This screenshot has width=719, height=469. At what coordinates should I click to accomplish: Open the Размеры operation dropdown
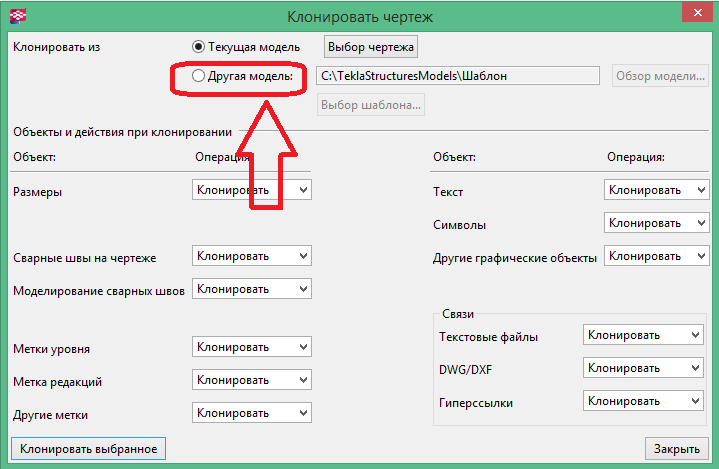pos(252,189)
